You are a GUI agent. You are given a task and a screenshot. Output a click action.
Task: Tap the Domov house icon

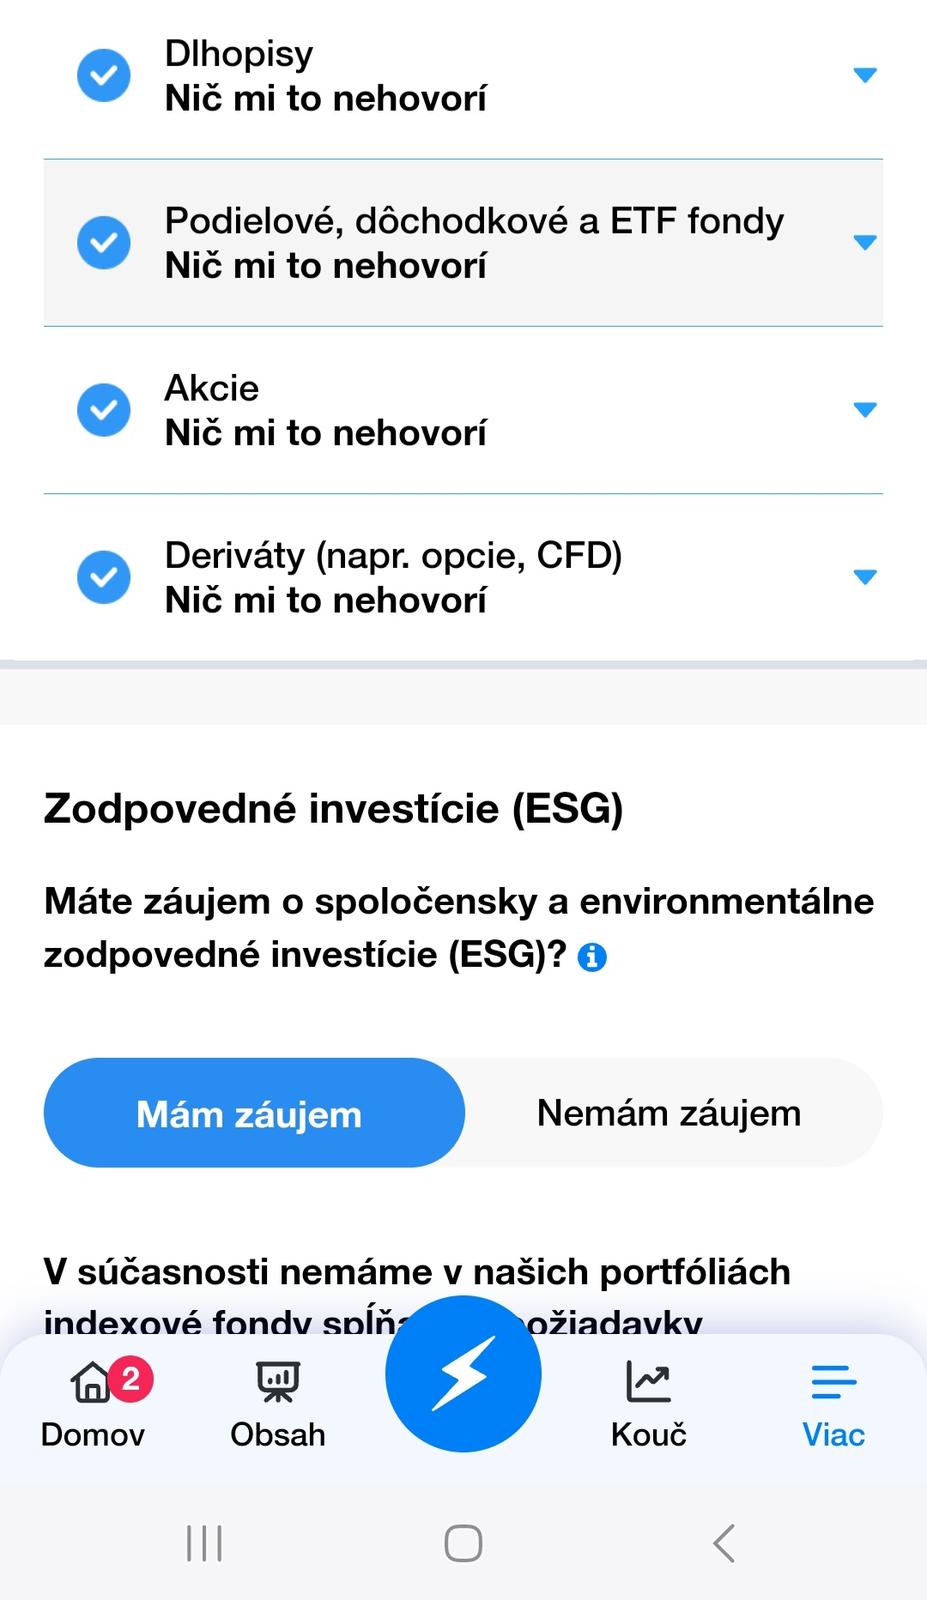tap(90, 1382)
